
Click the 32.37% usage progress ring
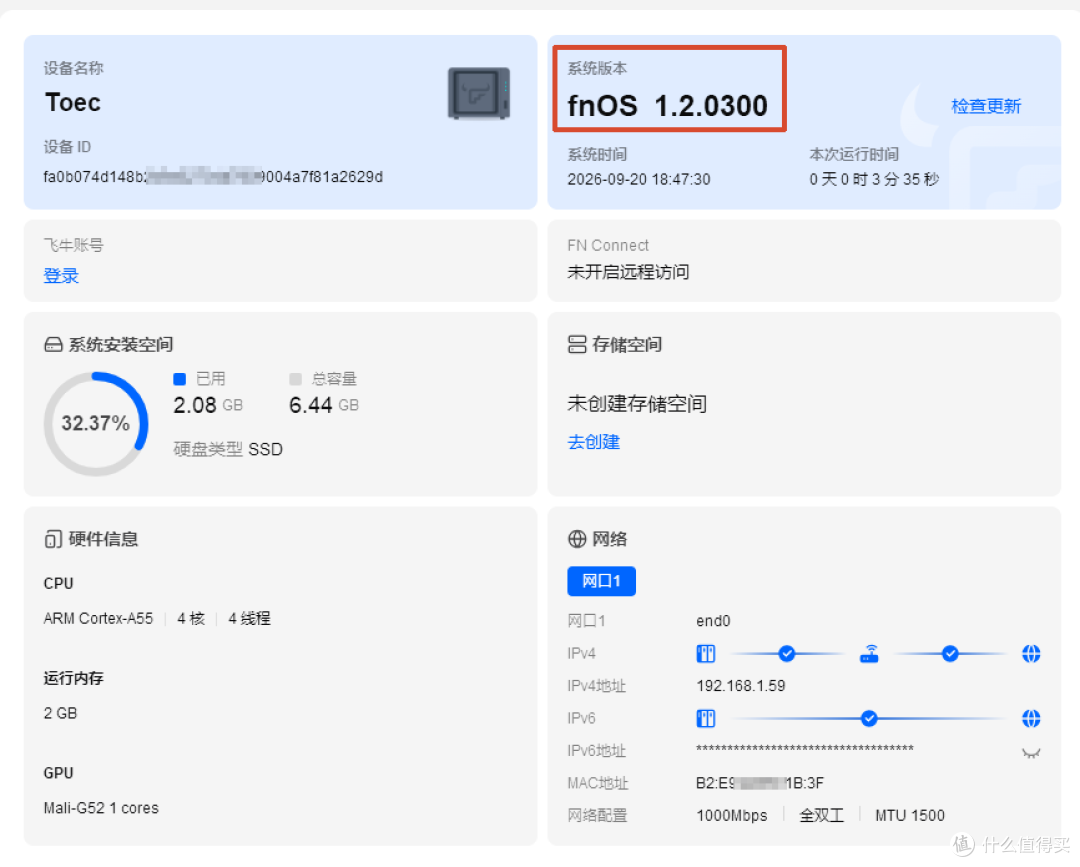click(x=96, y=424)
